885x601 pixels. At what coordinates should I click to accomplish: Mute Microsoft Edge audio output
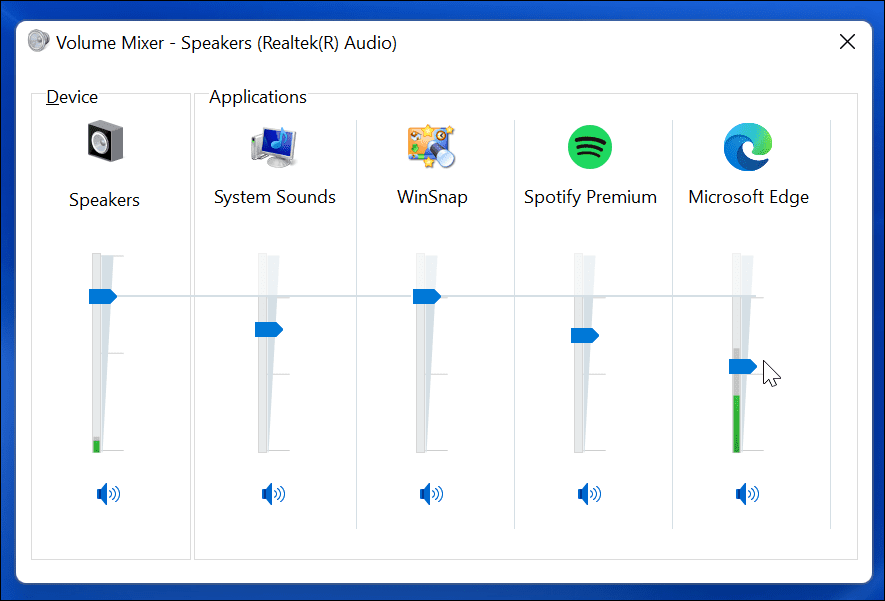747,493
